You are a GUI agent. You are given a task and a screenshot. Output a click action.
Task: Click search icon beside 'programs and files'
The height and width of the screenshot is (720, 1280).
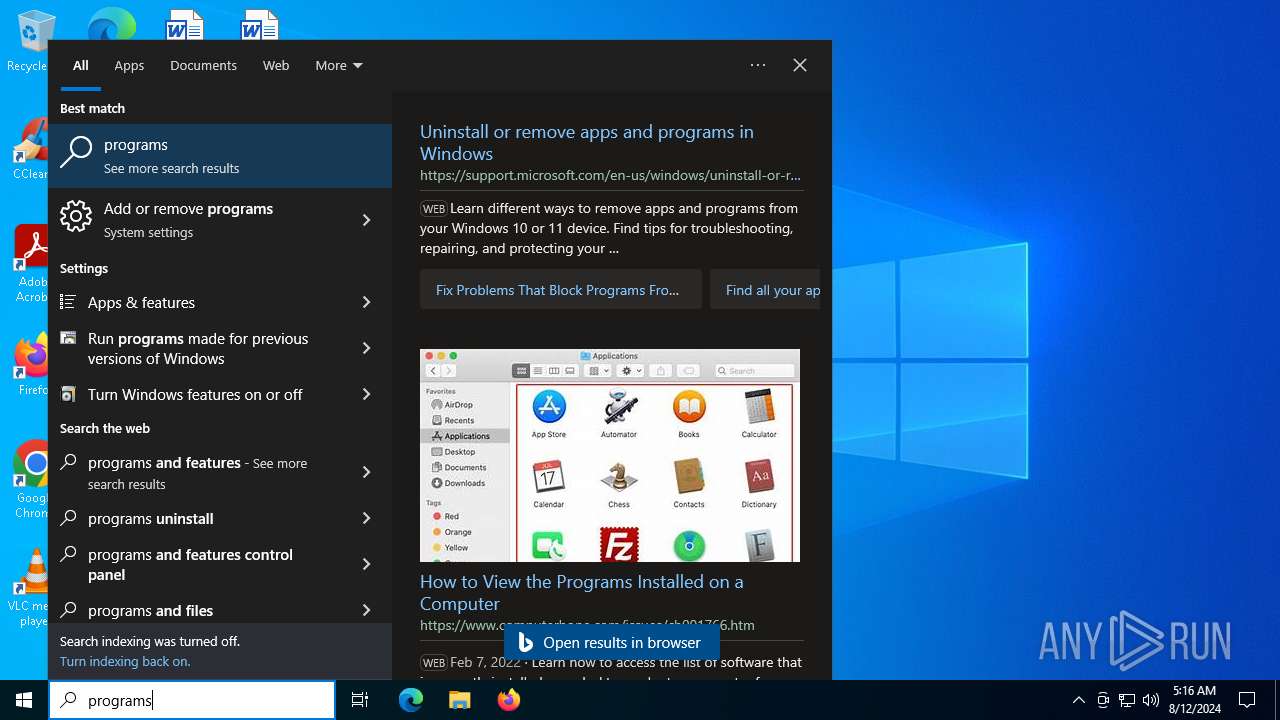pos(69,609)
